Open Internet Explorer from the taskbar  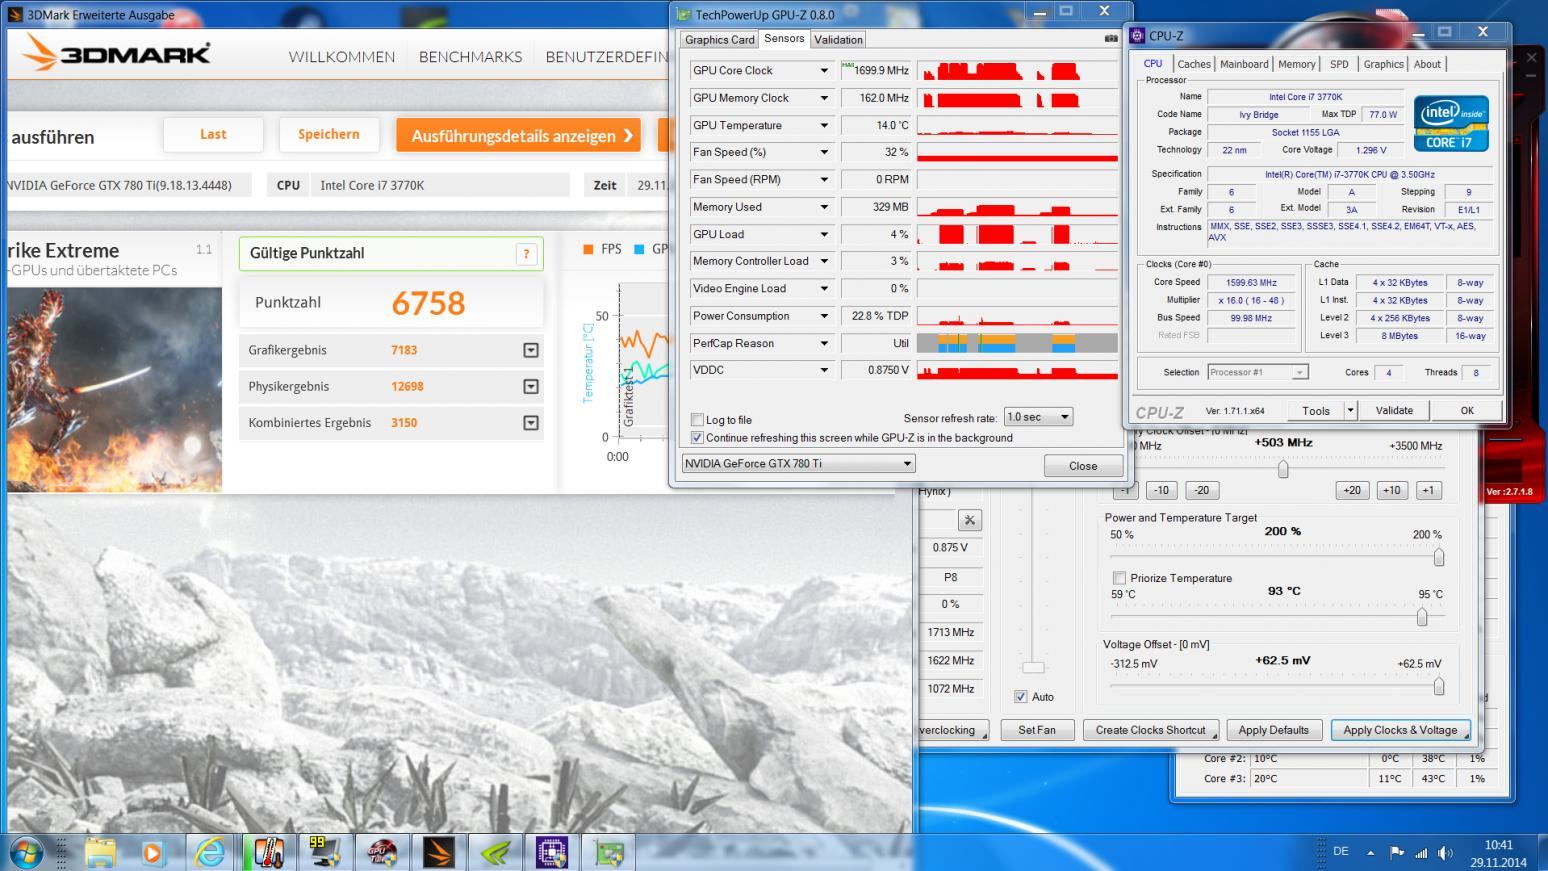[x=210, y=853]
